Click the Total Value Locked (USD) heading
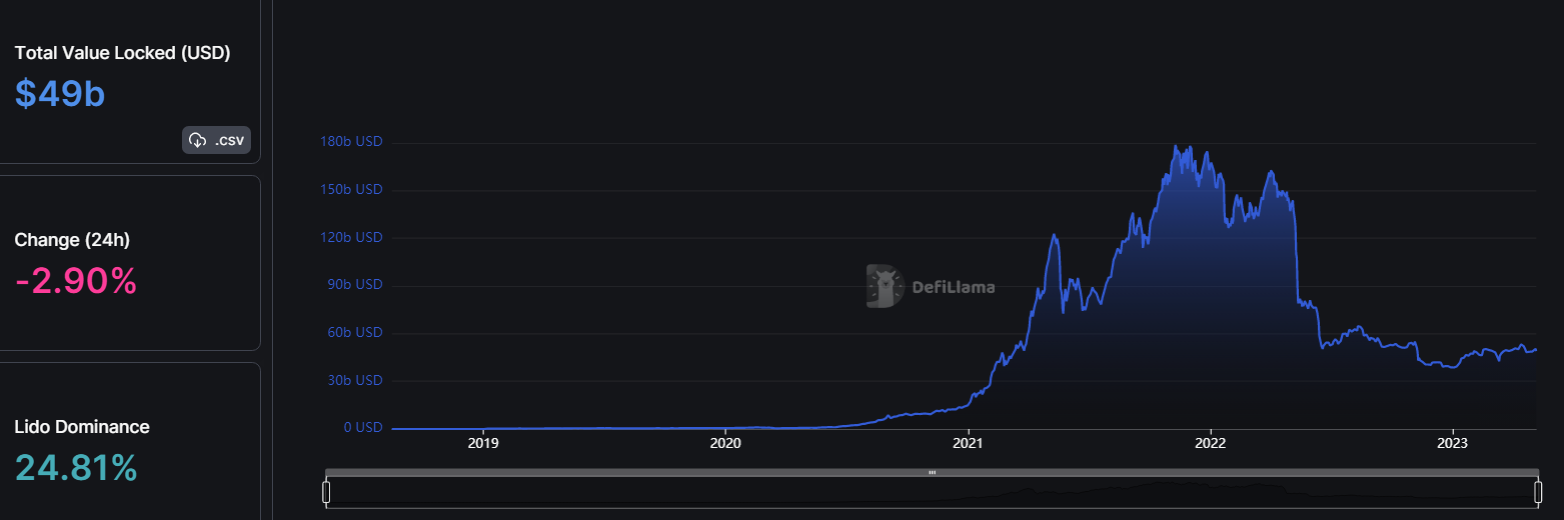Viewport: 1564px width, 520px height. [122, 53]
